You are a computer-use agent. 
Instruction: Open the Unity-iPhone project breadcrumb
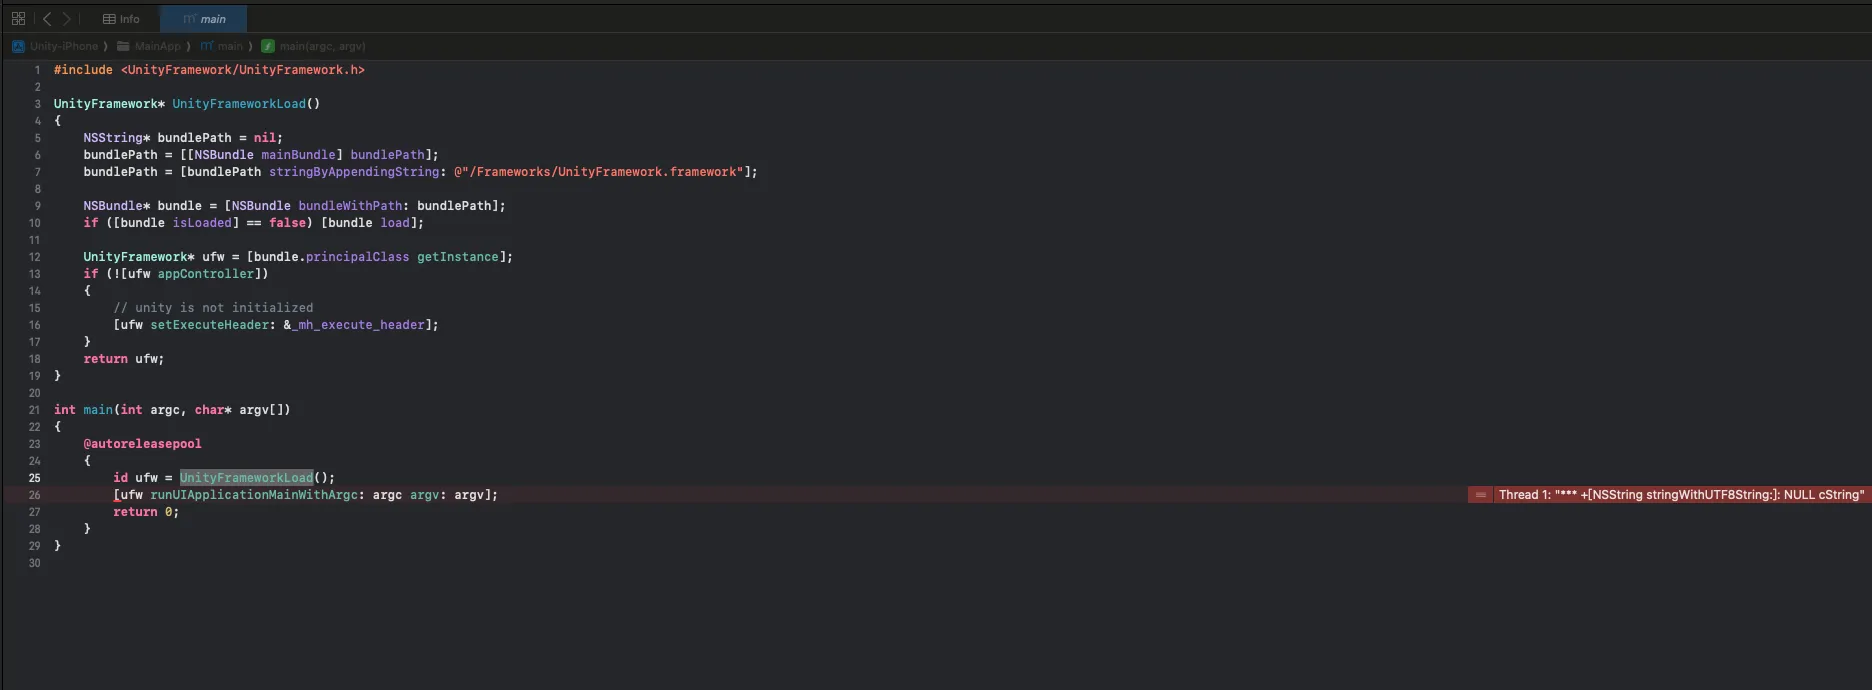pos(56,46)
